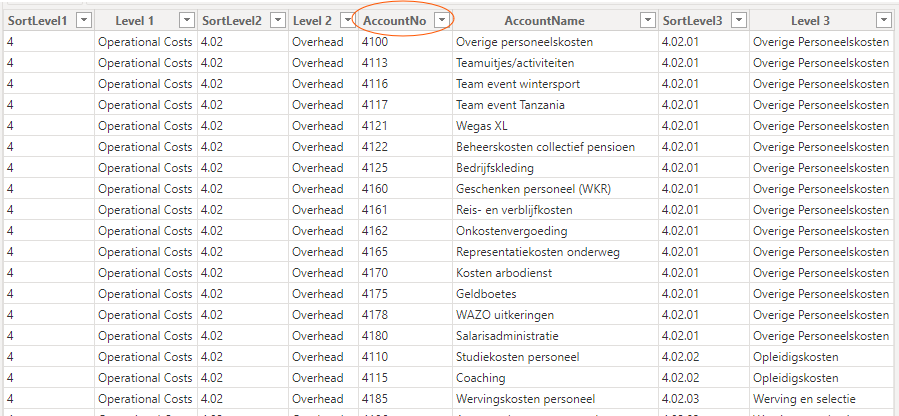Click account number 4178 cell
This screenshot has height=416, width=899.
(x=405, y=315)
